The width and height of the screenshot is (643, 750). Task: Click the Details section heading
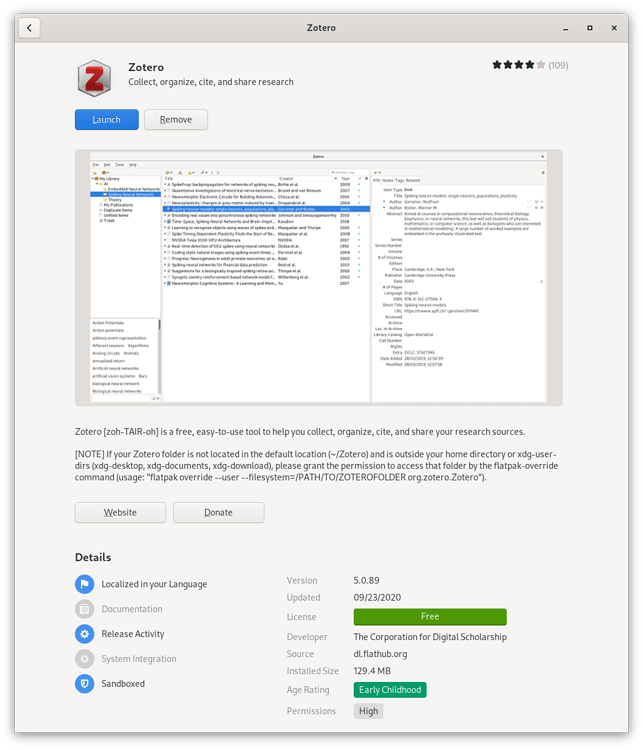click(93, 557)
